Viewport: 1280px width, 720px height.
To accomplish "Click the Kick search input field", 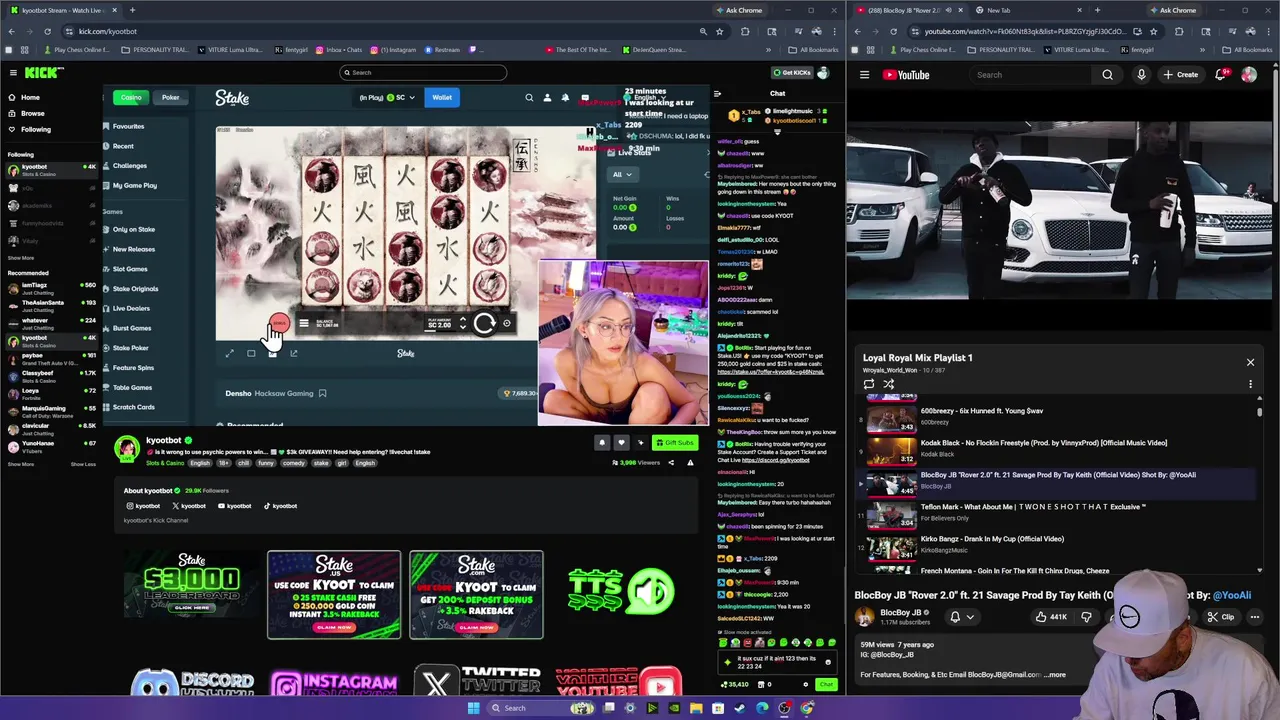I will (422, 72).
